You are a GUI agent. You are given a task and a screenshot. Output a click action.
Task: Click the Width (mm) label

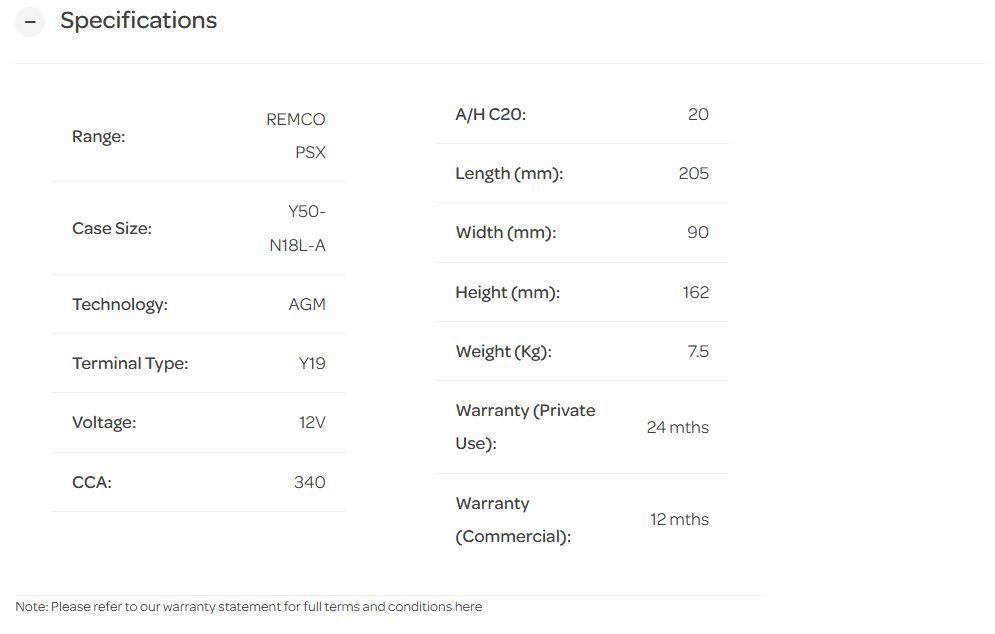coord(505,232)
